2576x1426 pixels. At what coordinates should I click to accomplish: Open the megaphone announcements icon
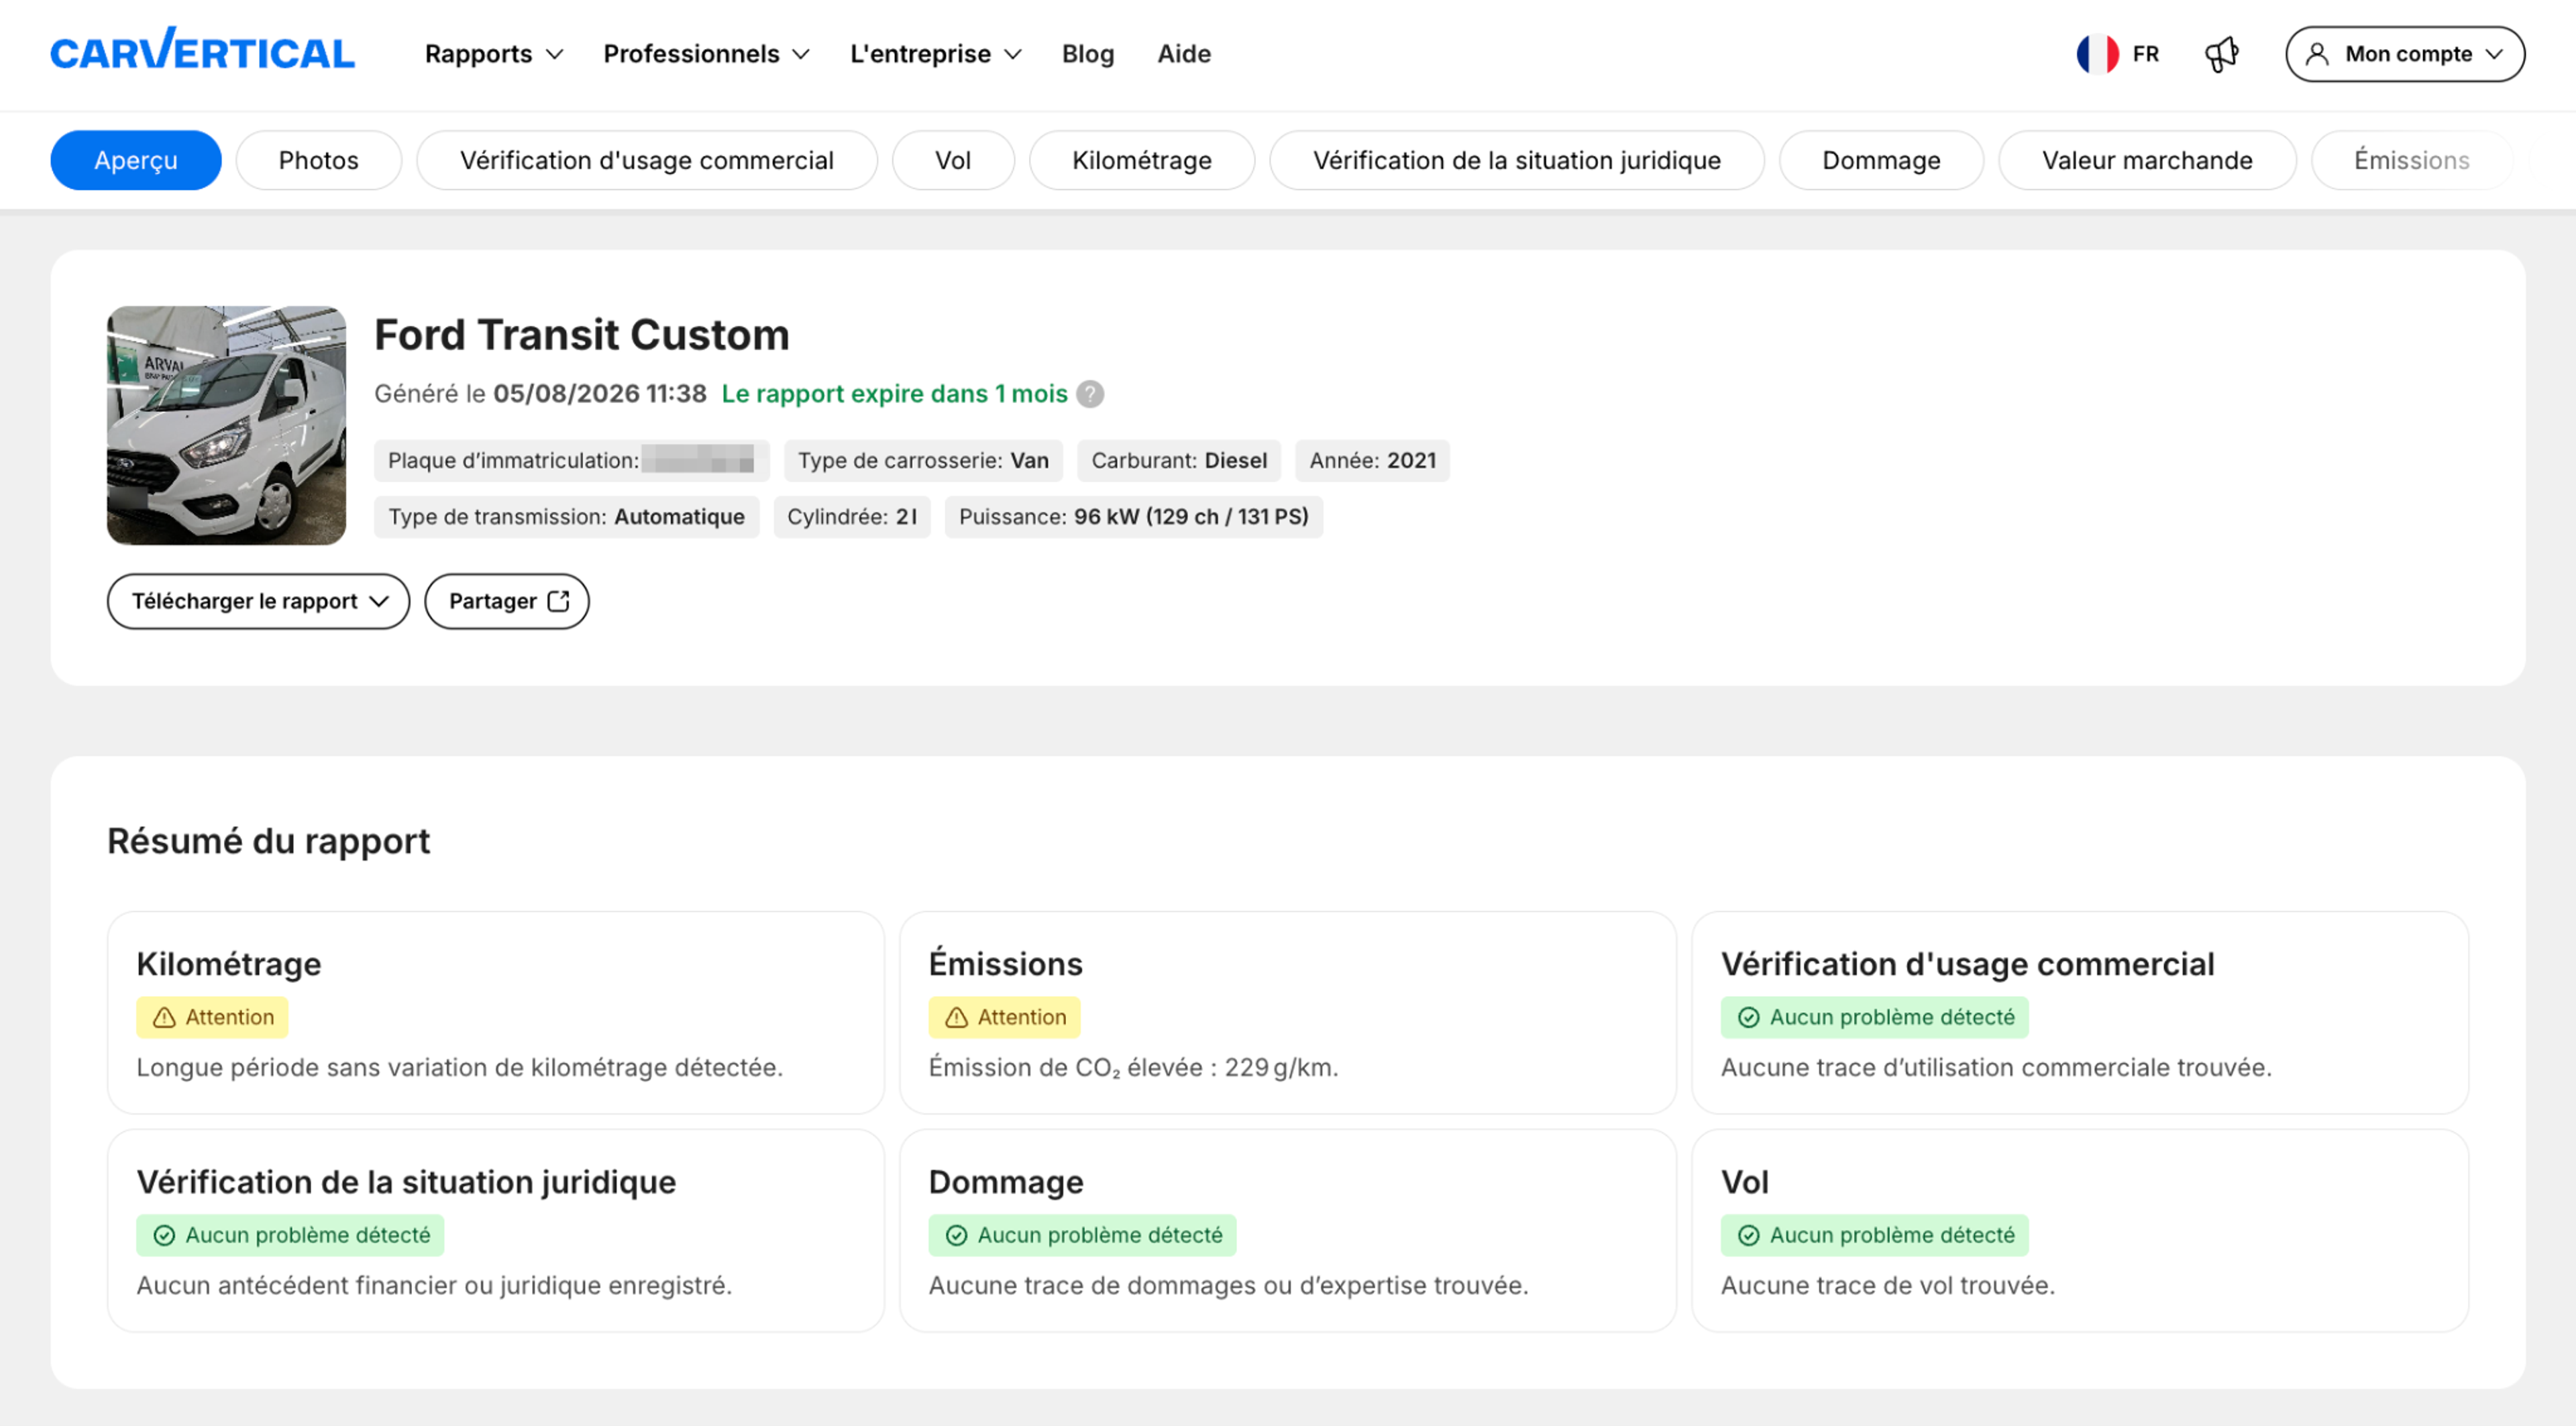[x=2221, y=54]
